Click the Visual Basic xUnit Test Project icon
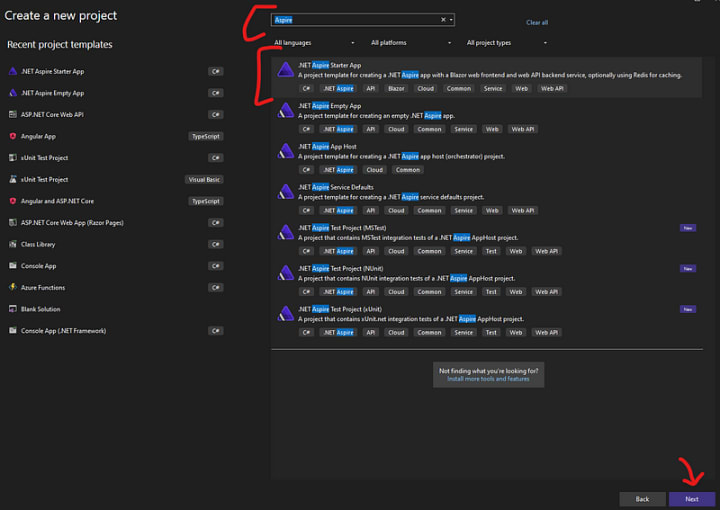The width and height of the screenshot is (720, 510). point(13,179)
